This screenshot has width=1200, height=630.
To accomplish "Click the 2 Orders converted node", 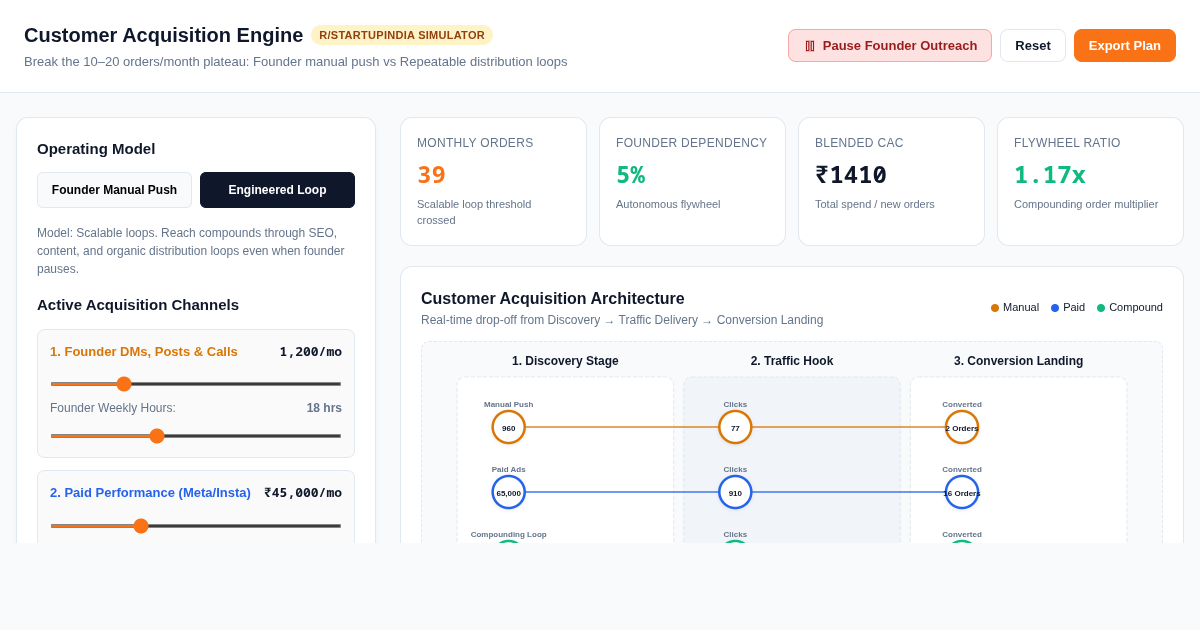I will tap(962, 427).
